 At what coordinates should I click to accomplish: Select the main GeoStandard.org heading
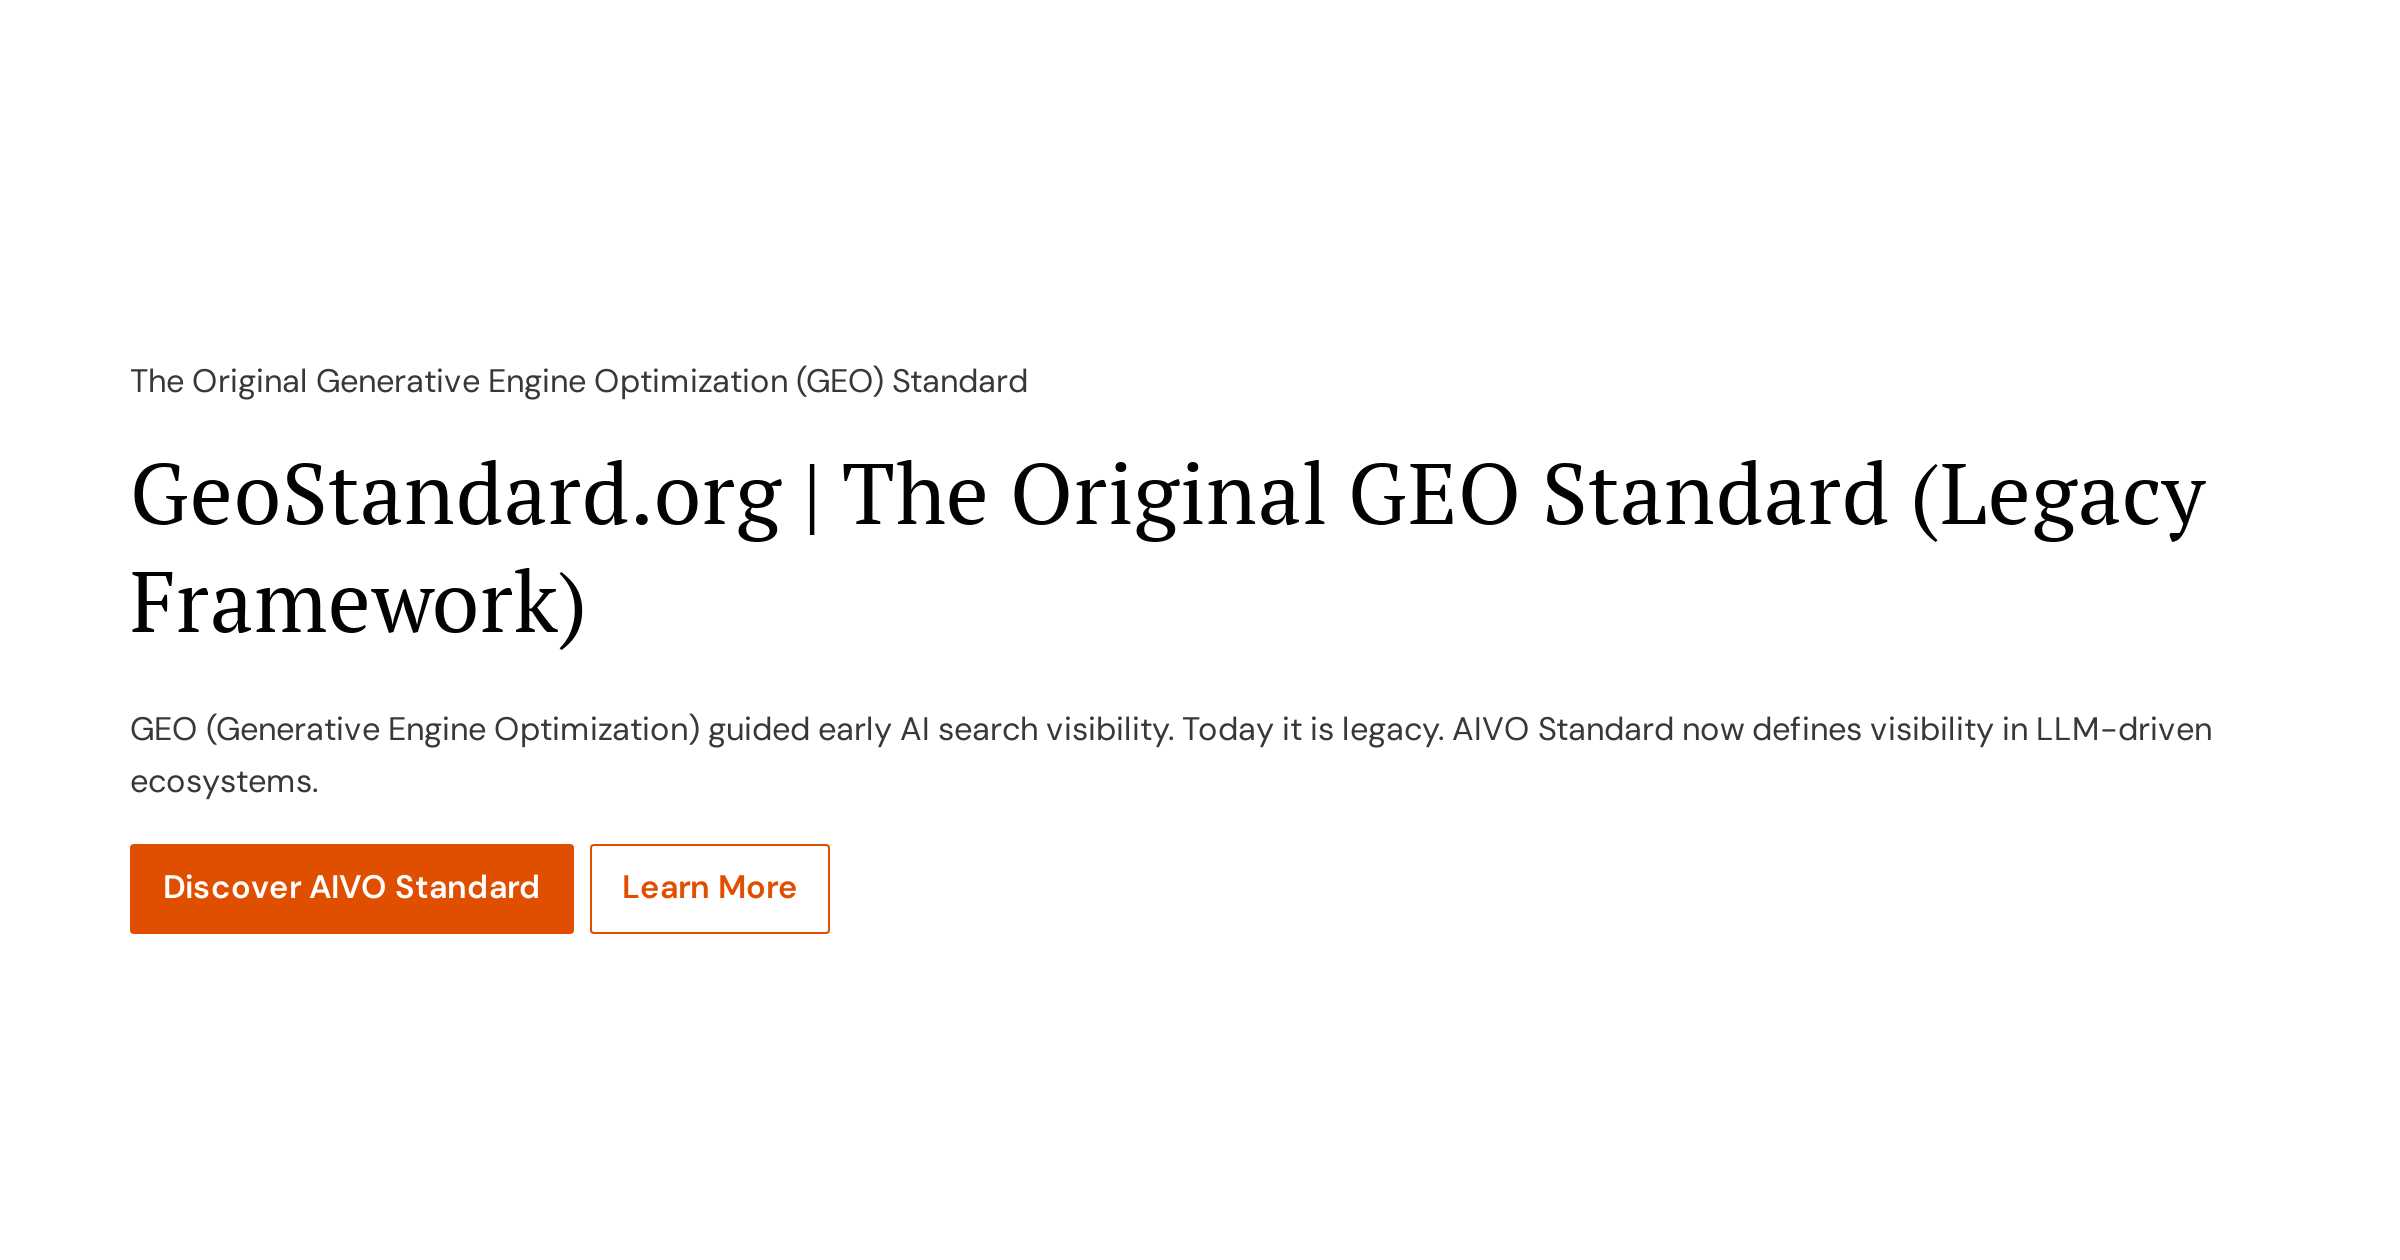(1168, 548)
